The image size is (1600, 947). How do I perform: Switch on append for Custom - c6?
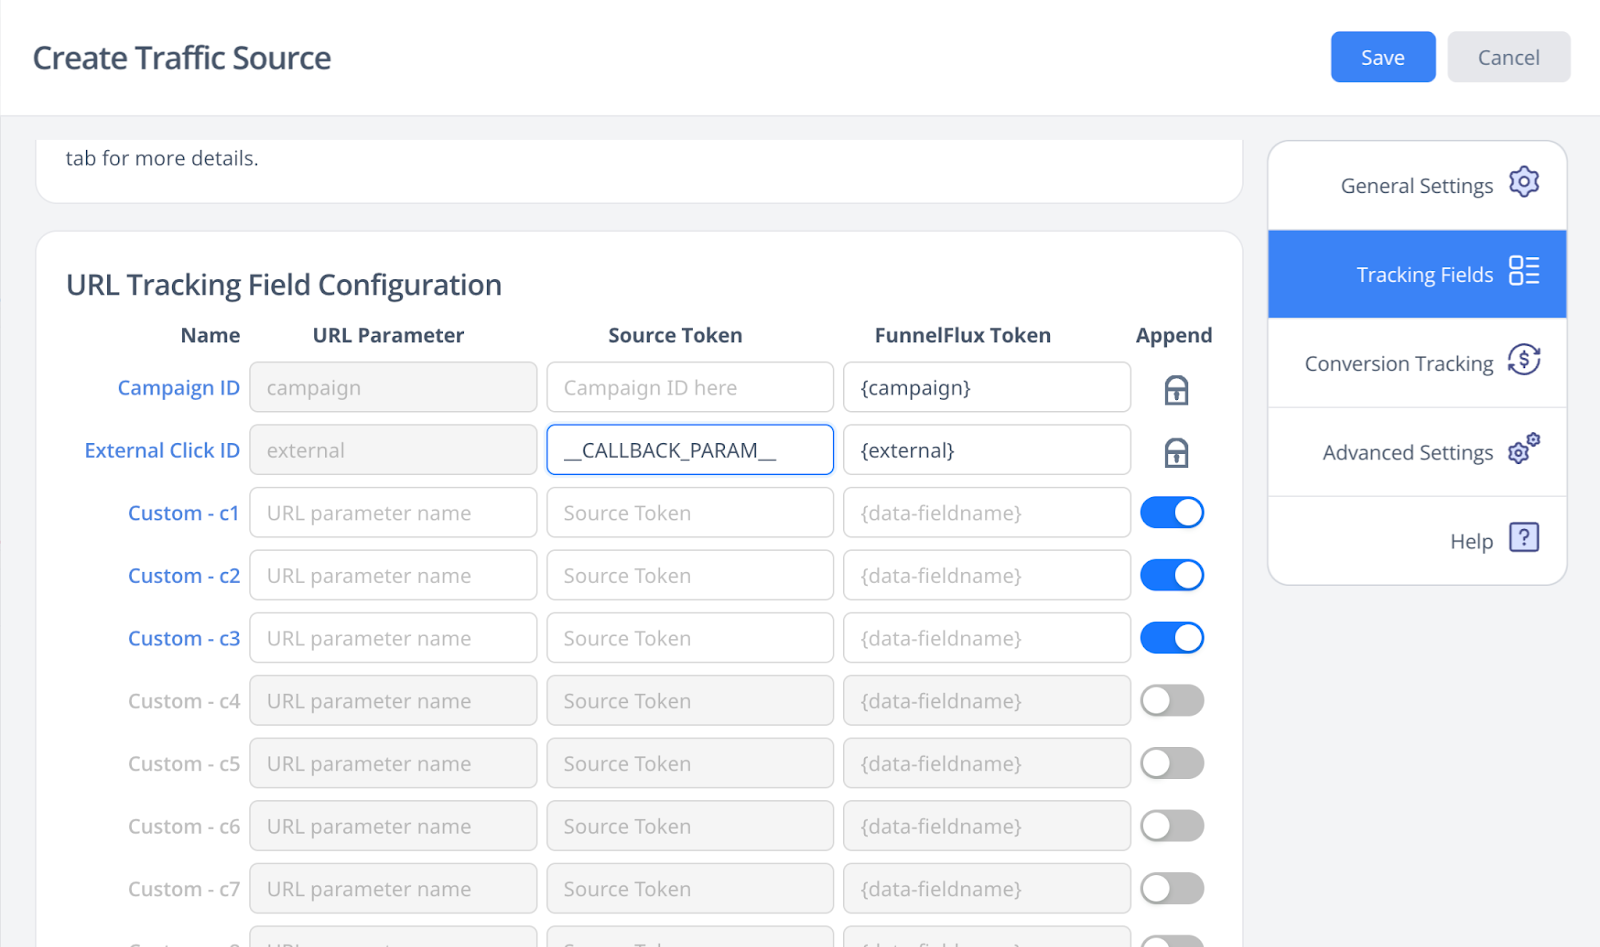pos(1172,826)
